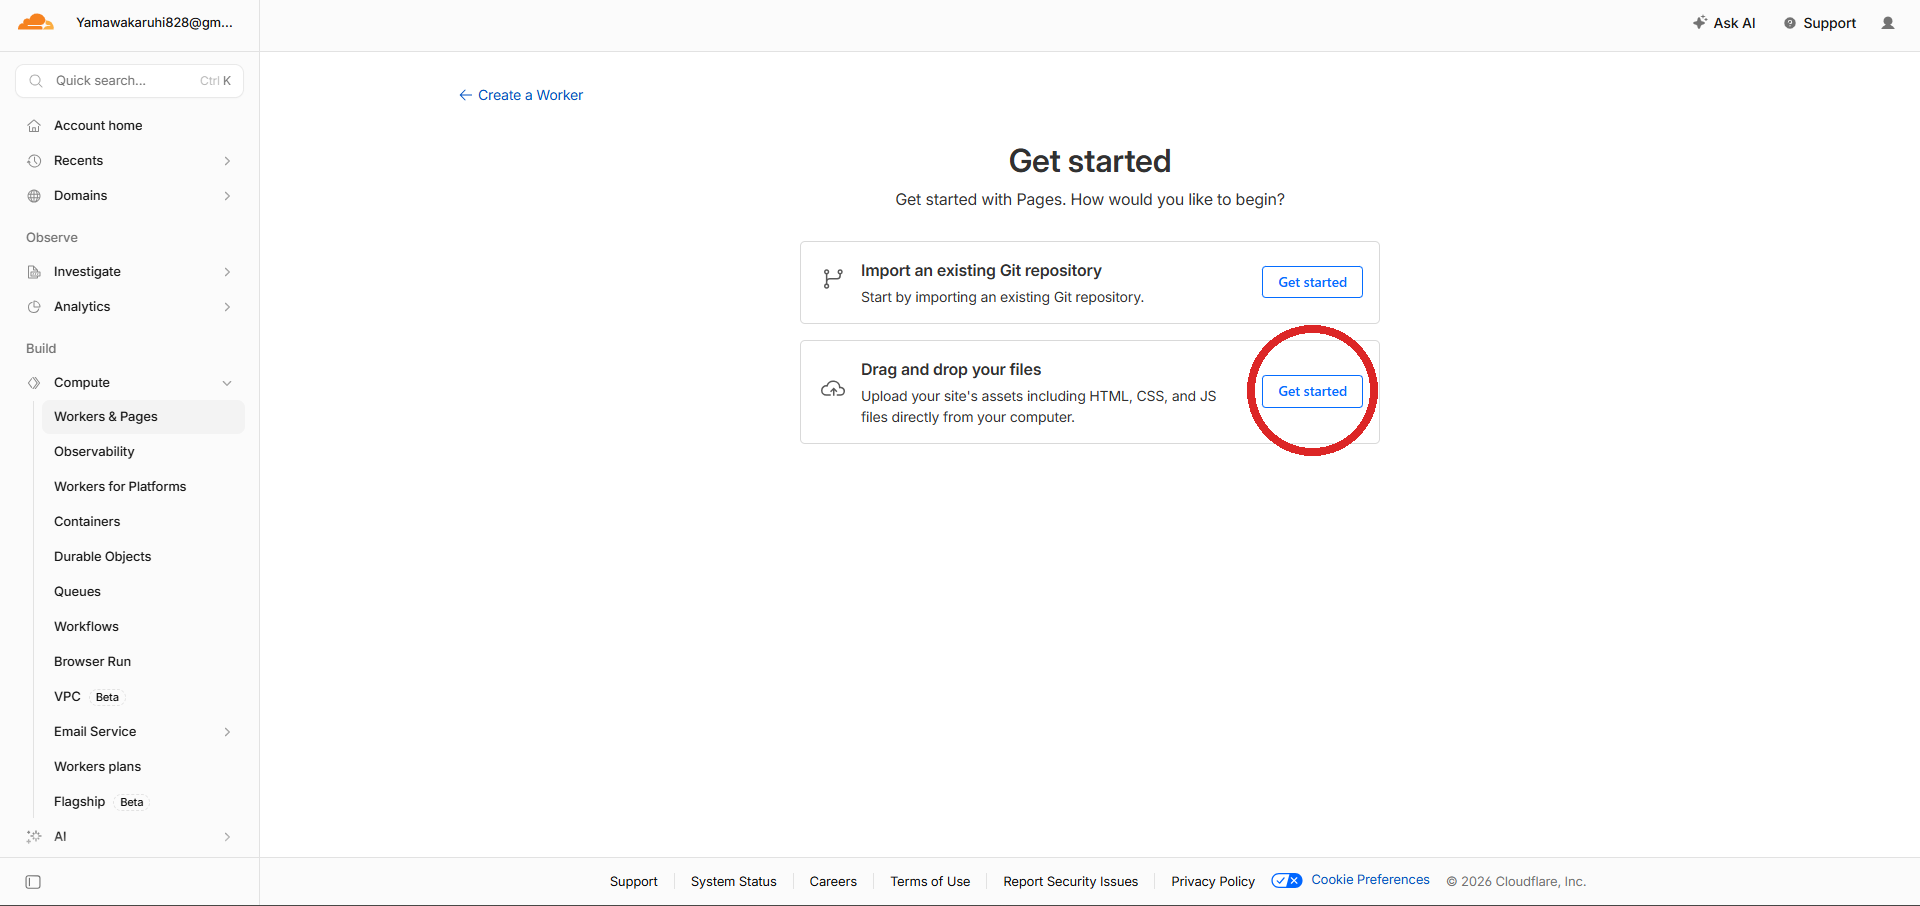
Task: Open Report Security Issues link
Action: 1071,881
